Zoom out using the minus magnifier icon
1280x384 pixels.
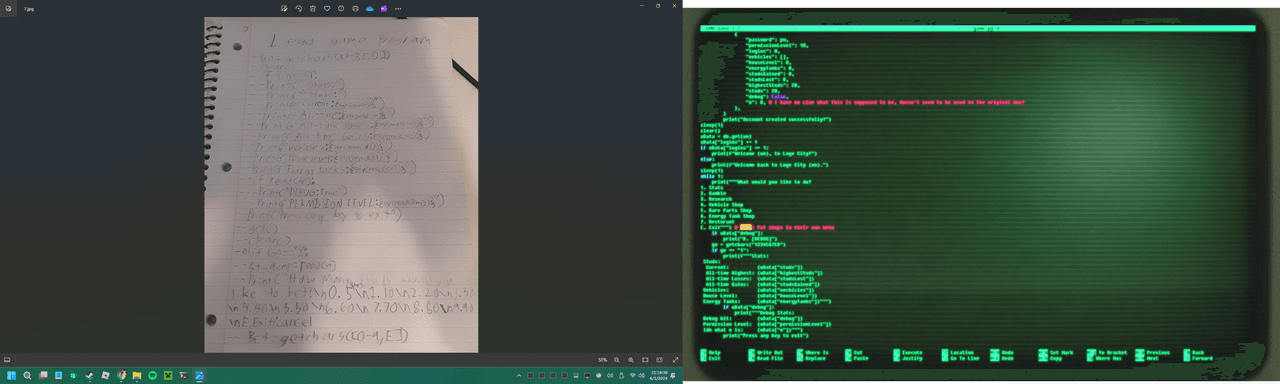(617, 359)
